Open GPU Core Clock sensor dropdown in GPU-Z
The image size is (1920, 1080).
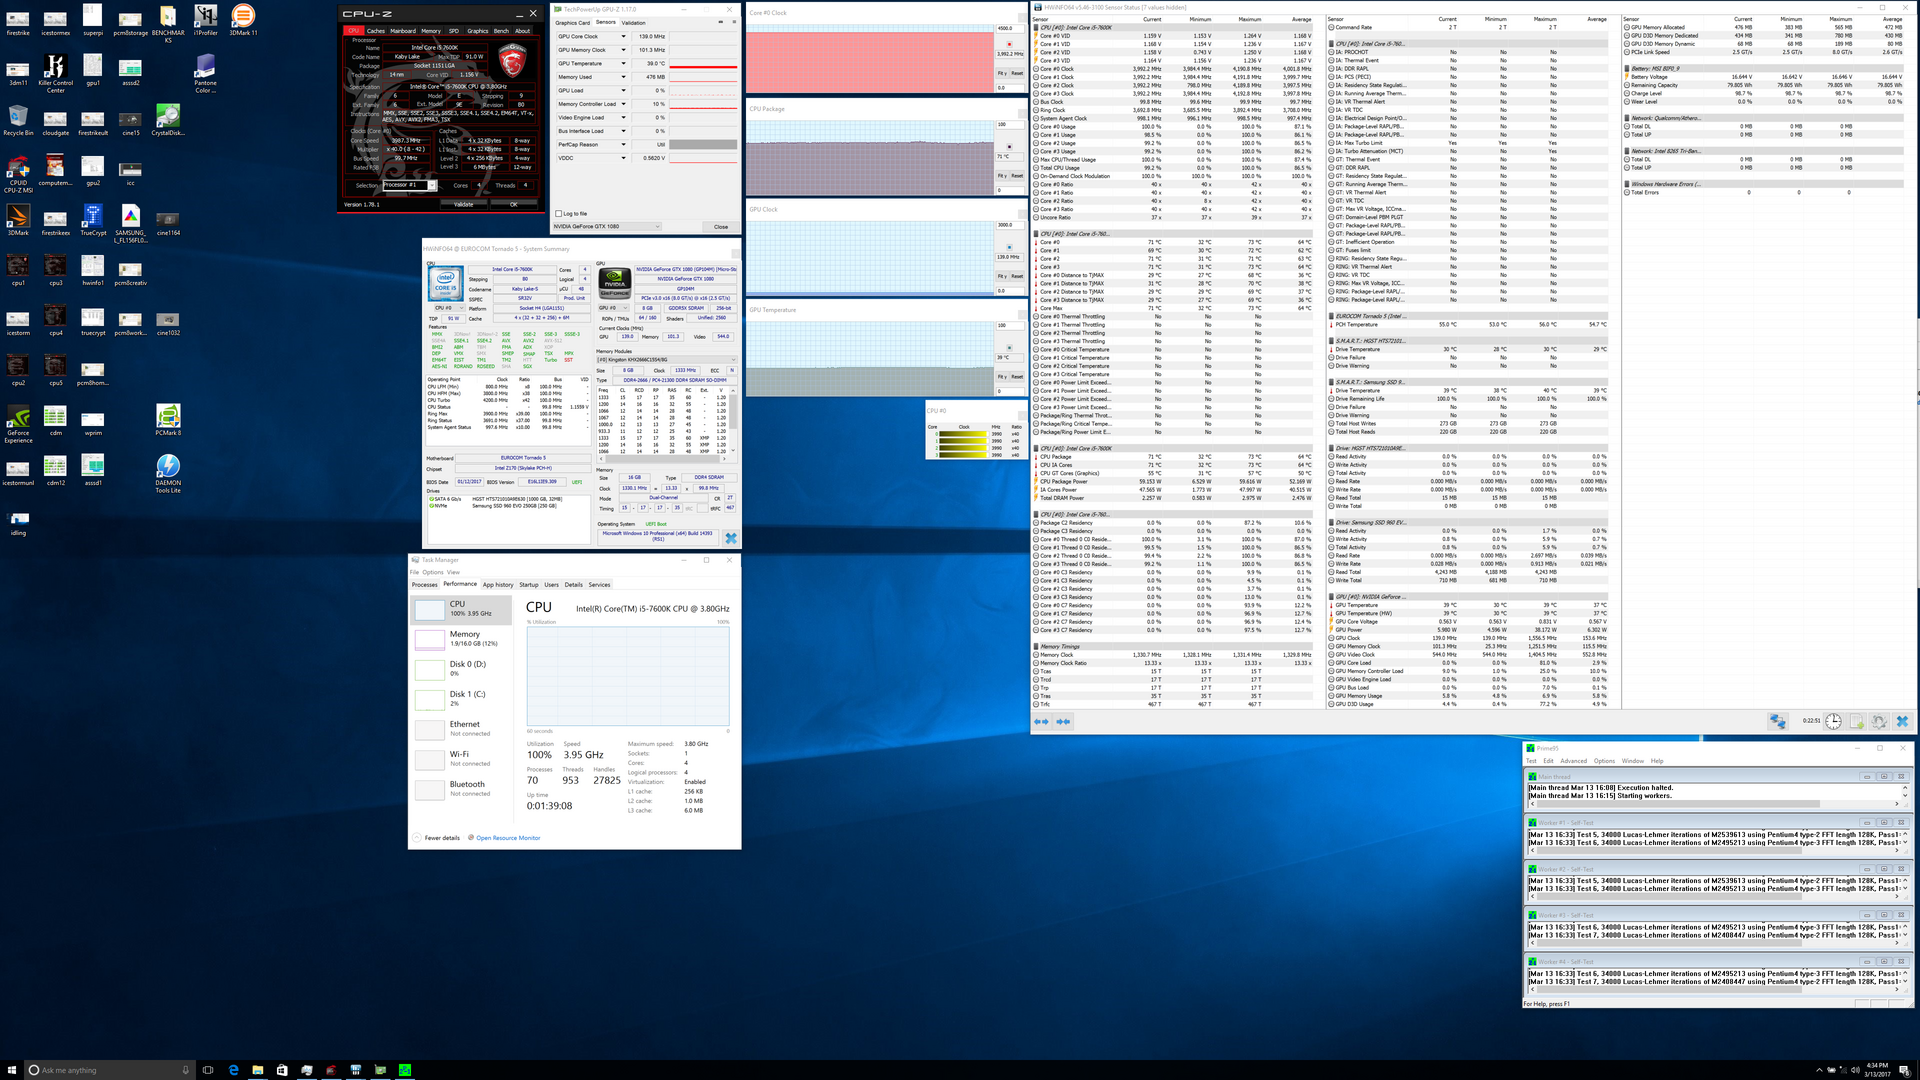623,36
